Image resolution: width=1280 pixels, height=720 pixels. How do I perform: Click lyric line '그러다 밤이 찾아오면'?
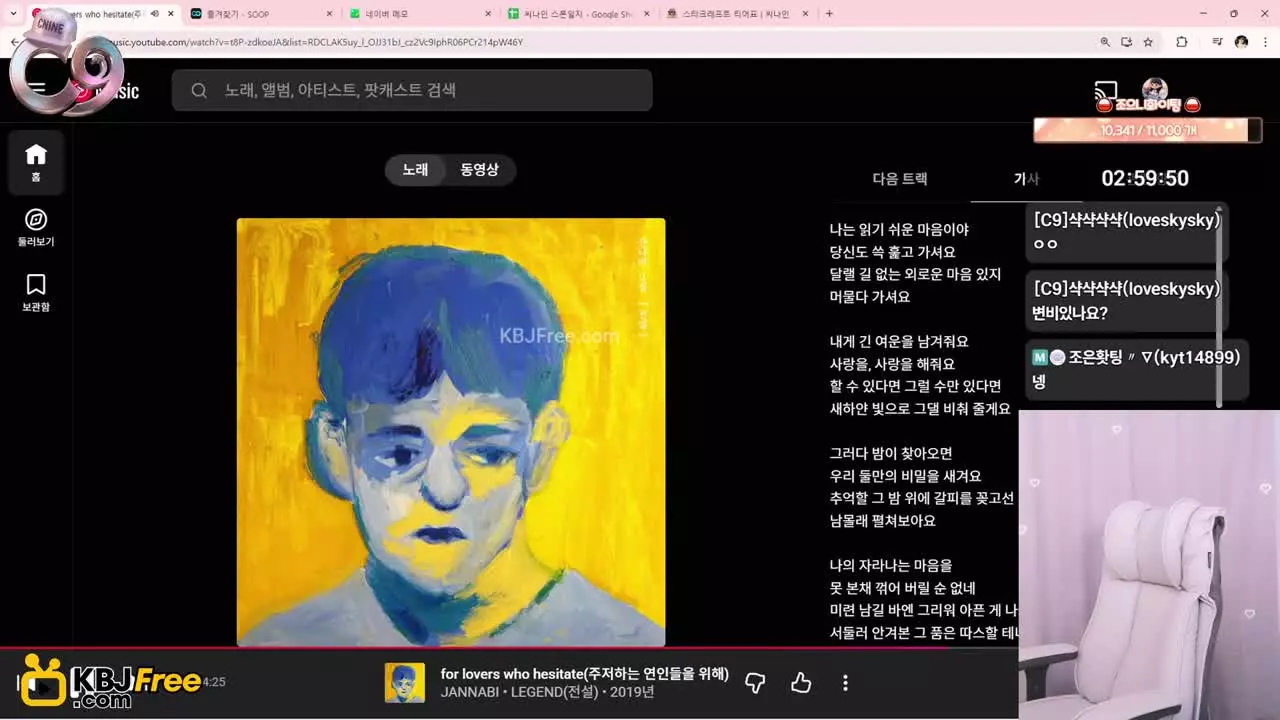coord(891,453)
